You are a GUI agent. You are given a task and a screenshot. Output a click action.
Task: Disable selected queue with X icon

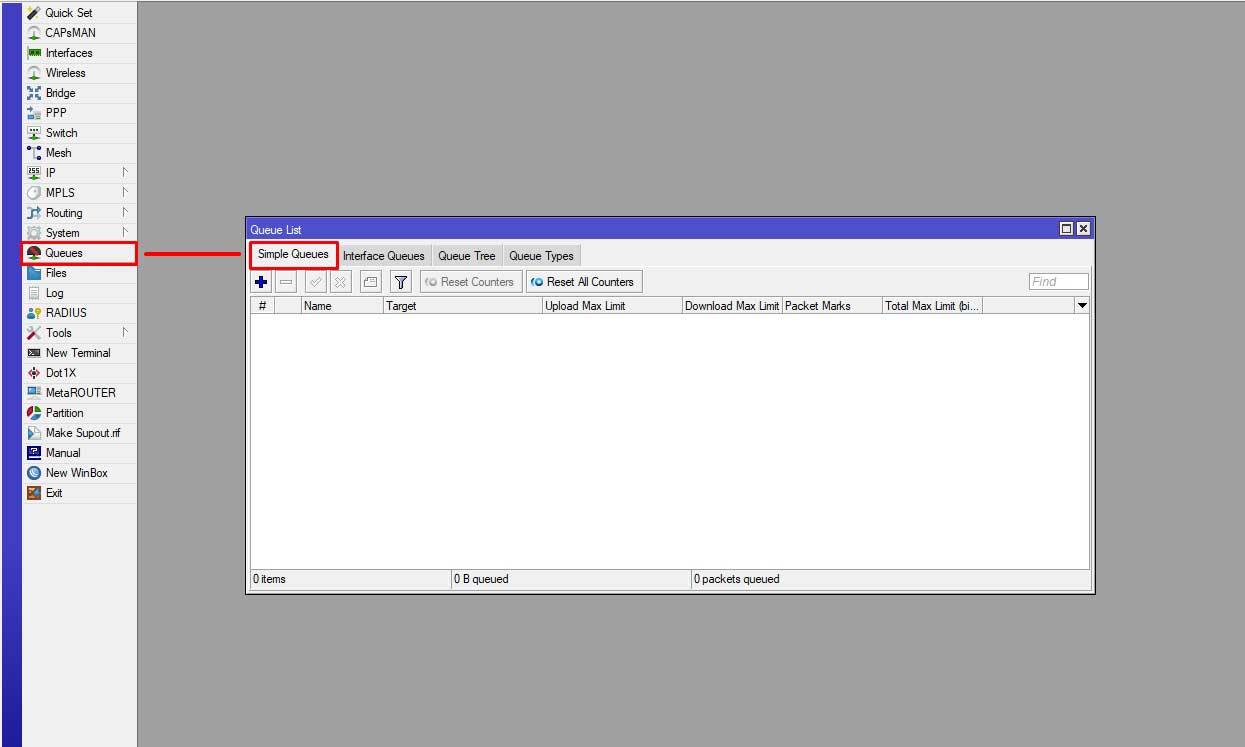pyautogui.click(x=339, y=281)
